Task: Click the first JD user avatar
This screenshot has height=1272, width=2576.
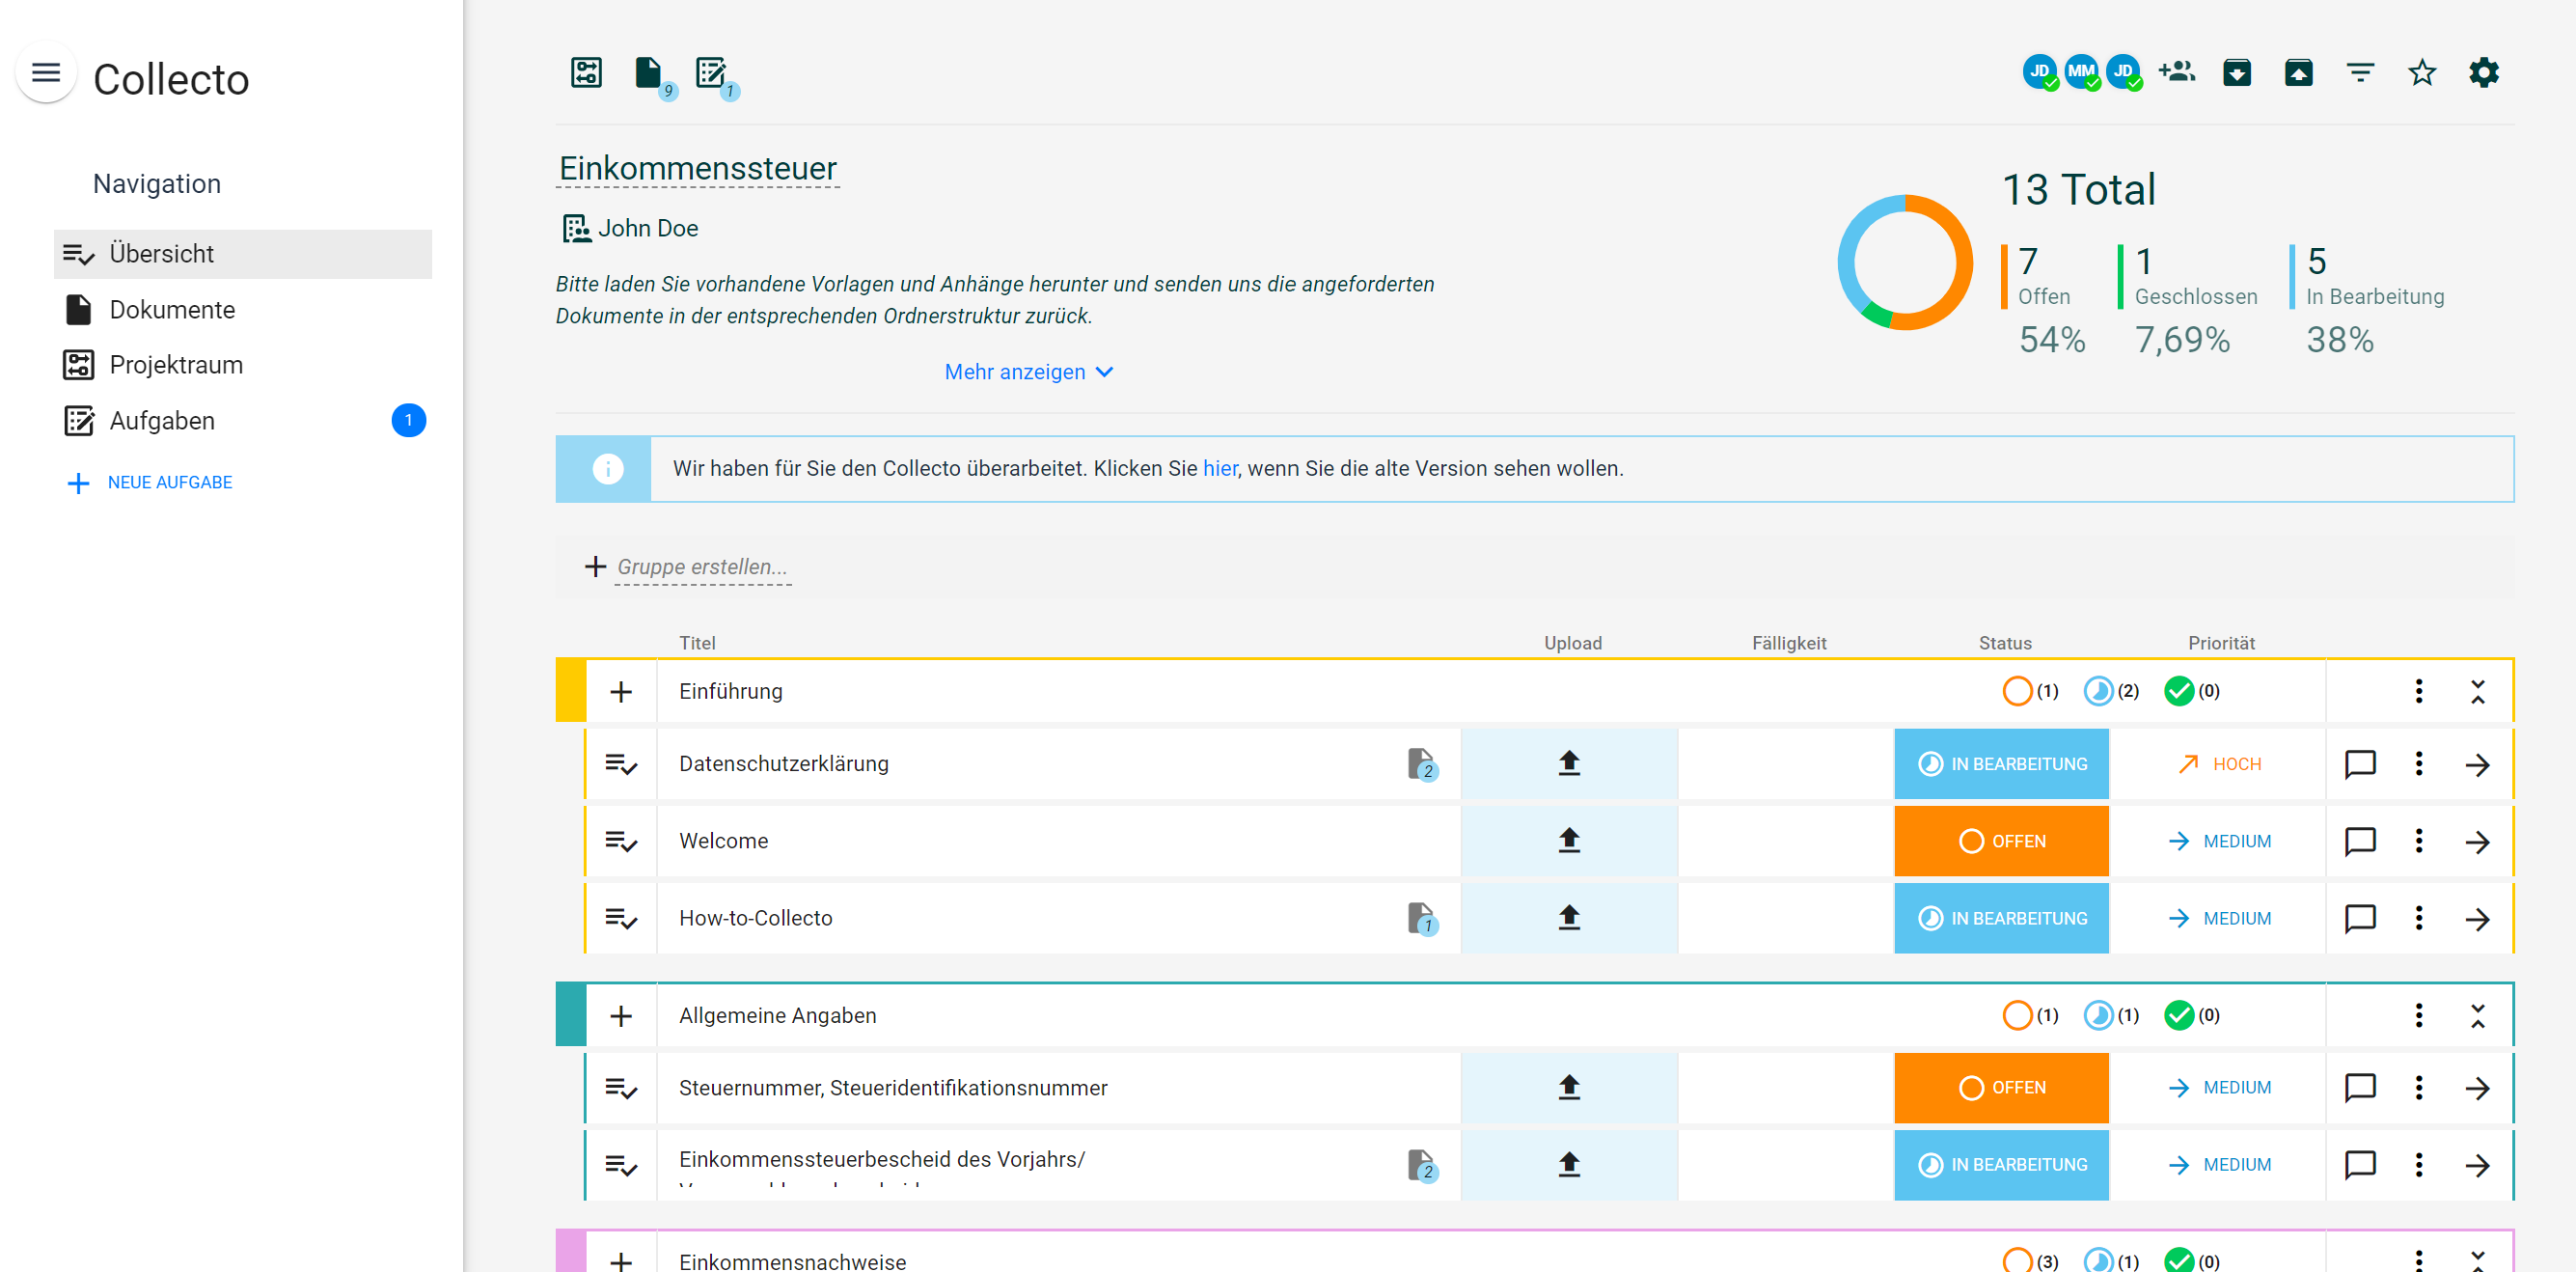Action: (2038, 72)
